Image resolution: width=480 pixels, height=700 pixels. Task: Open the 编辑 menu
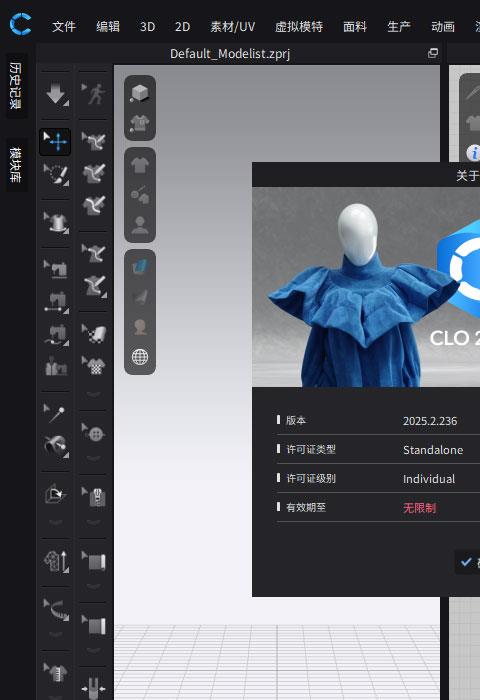[x=108, y=27]
